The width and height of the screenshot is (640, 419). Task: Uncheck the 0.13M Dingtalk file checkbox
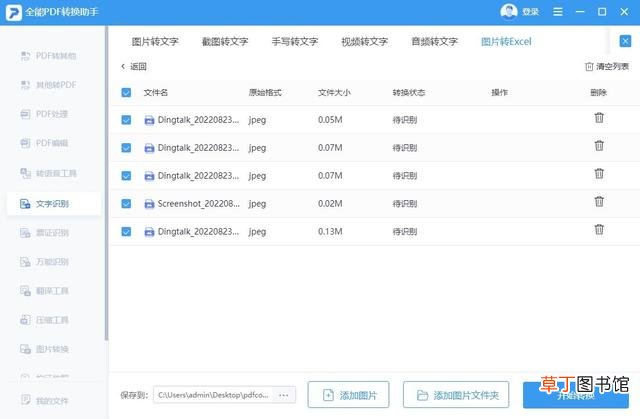[x=126, y=232]
